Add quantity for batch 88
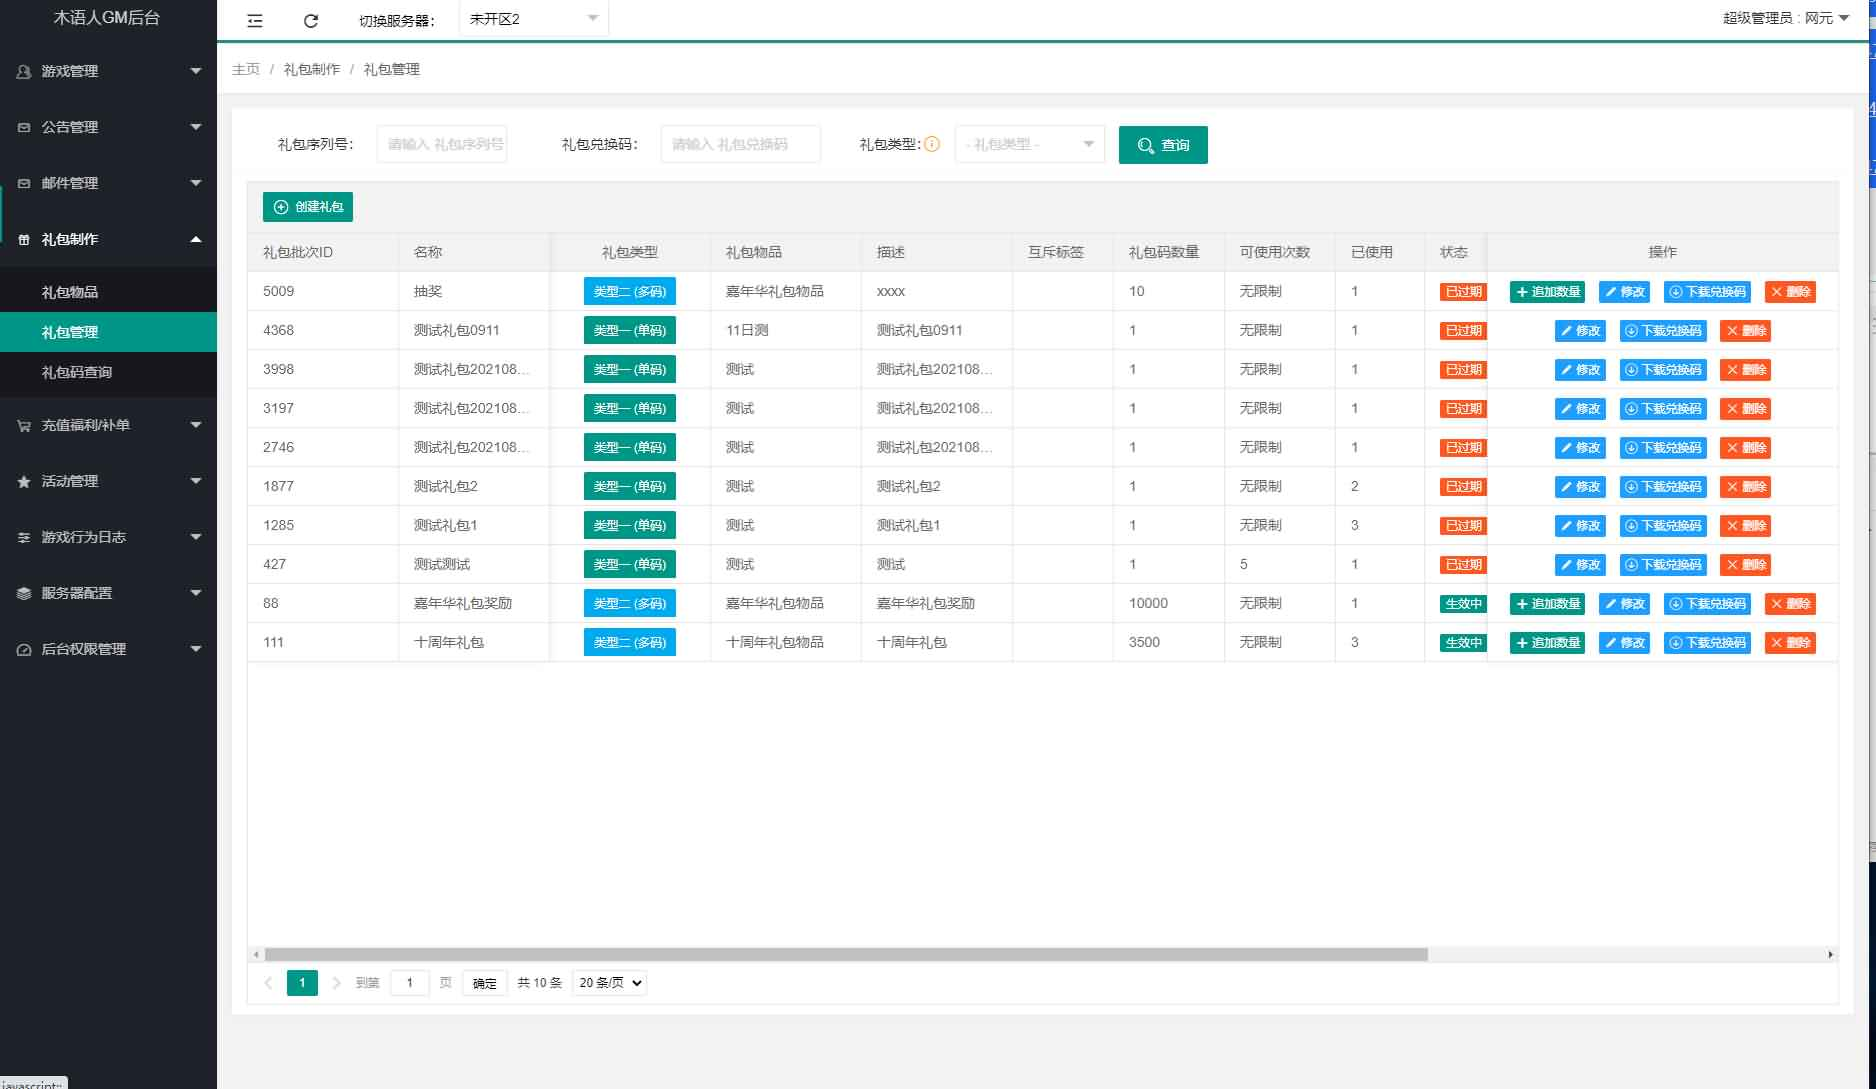The width and height of the screenshot is (1876, 1089). 1547,604
